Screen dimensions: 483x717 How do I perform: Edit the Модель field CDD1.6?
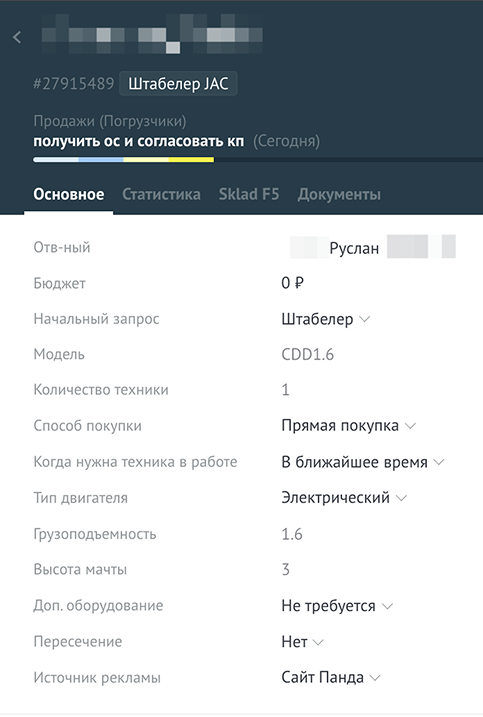coord(308,354)
